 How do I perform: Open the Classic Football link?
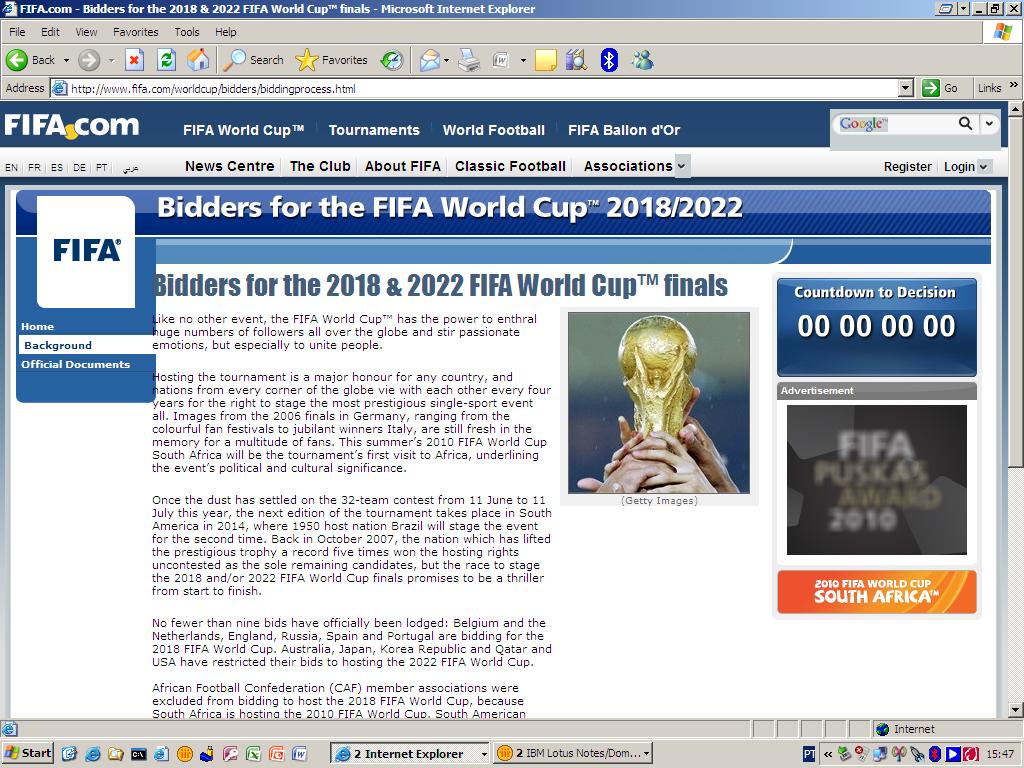(x=510, y=166)
